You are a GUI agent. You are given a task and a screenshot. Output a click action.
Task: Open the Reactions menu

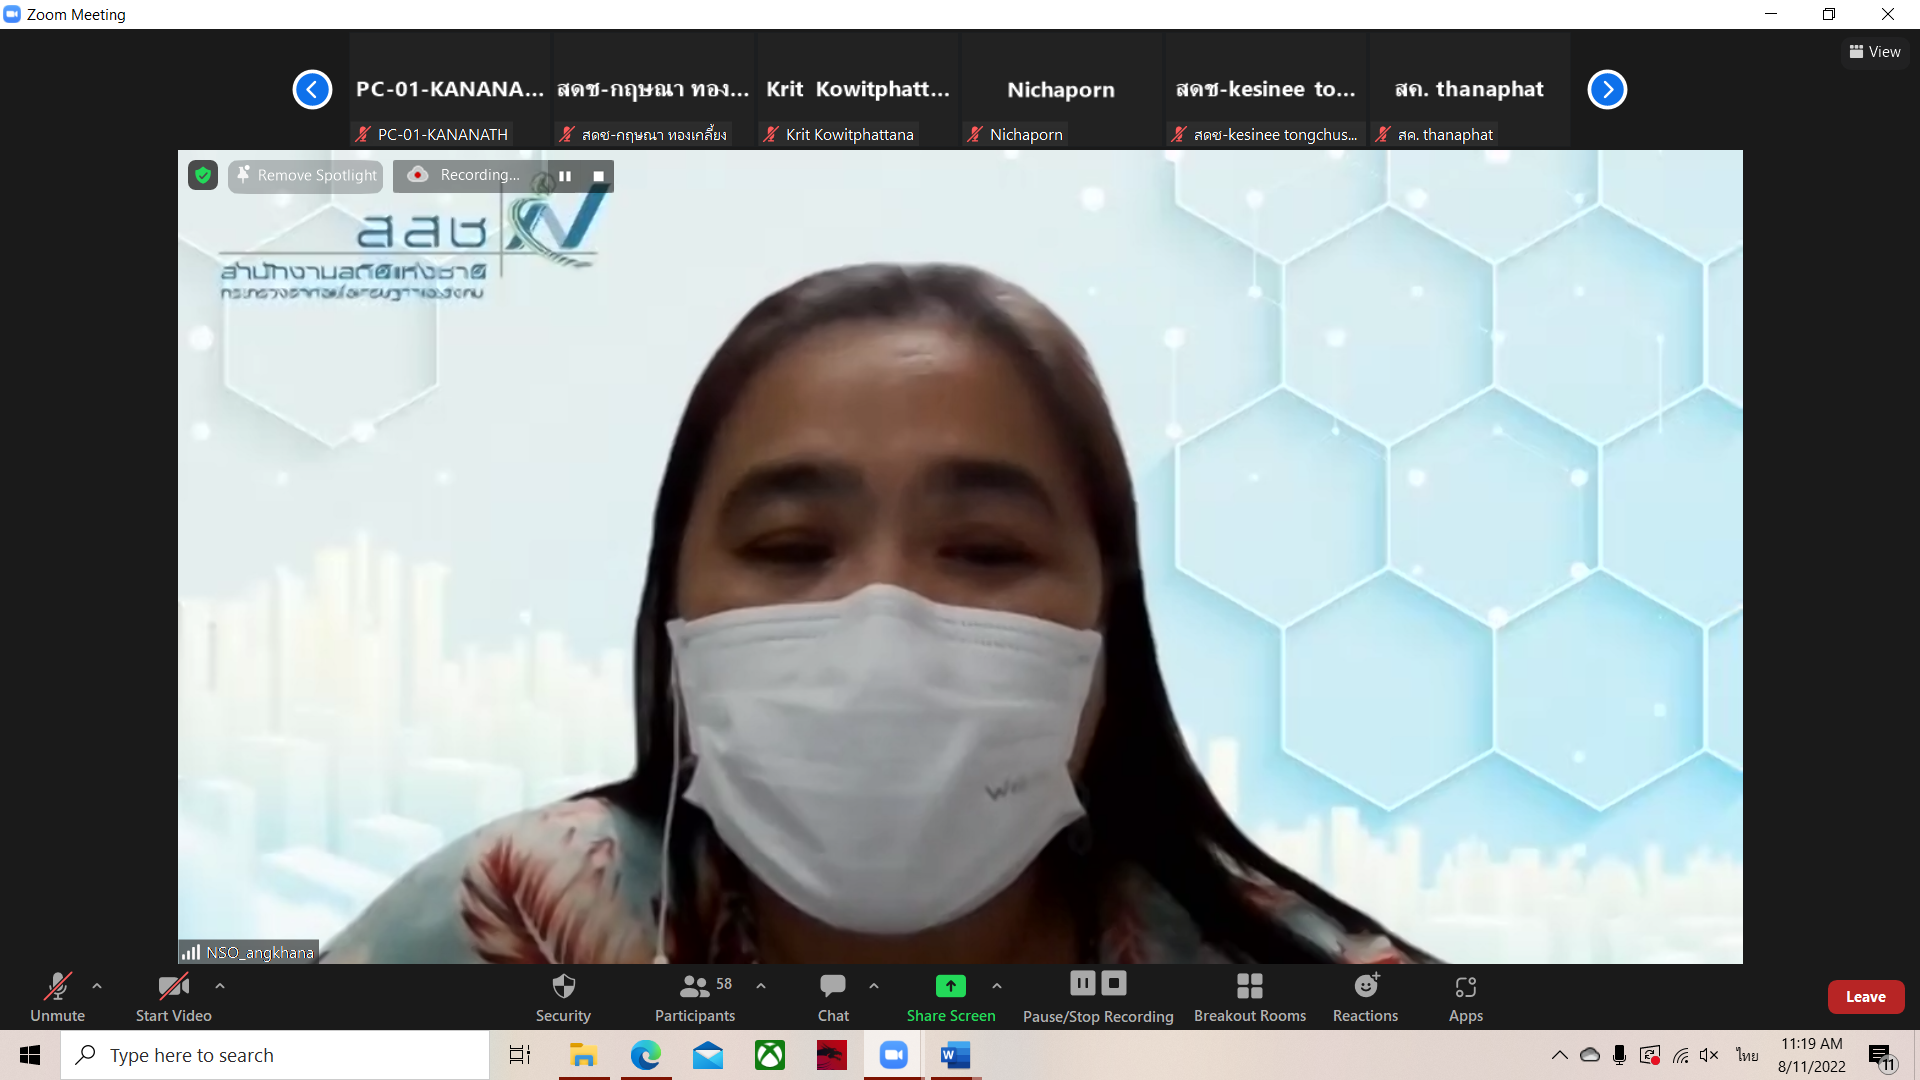tap(1365, 997)
